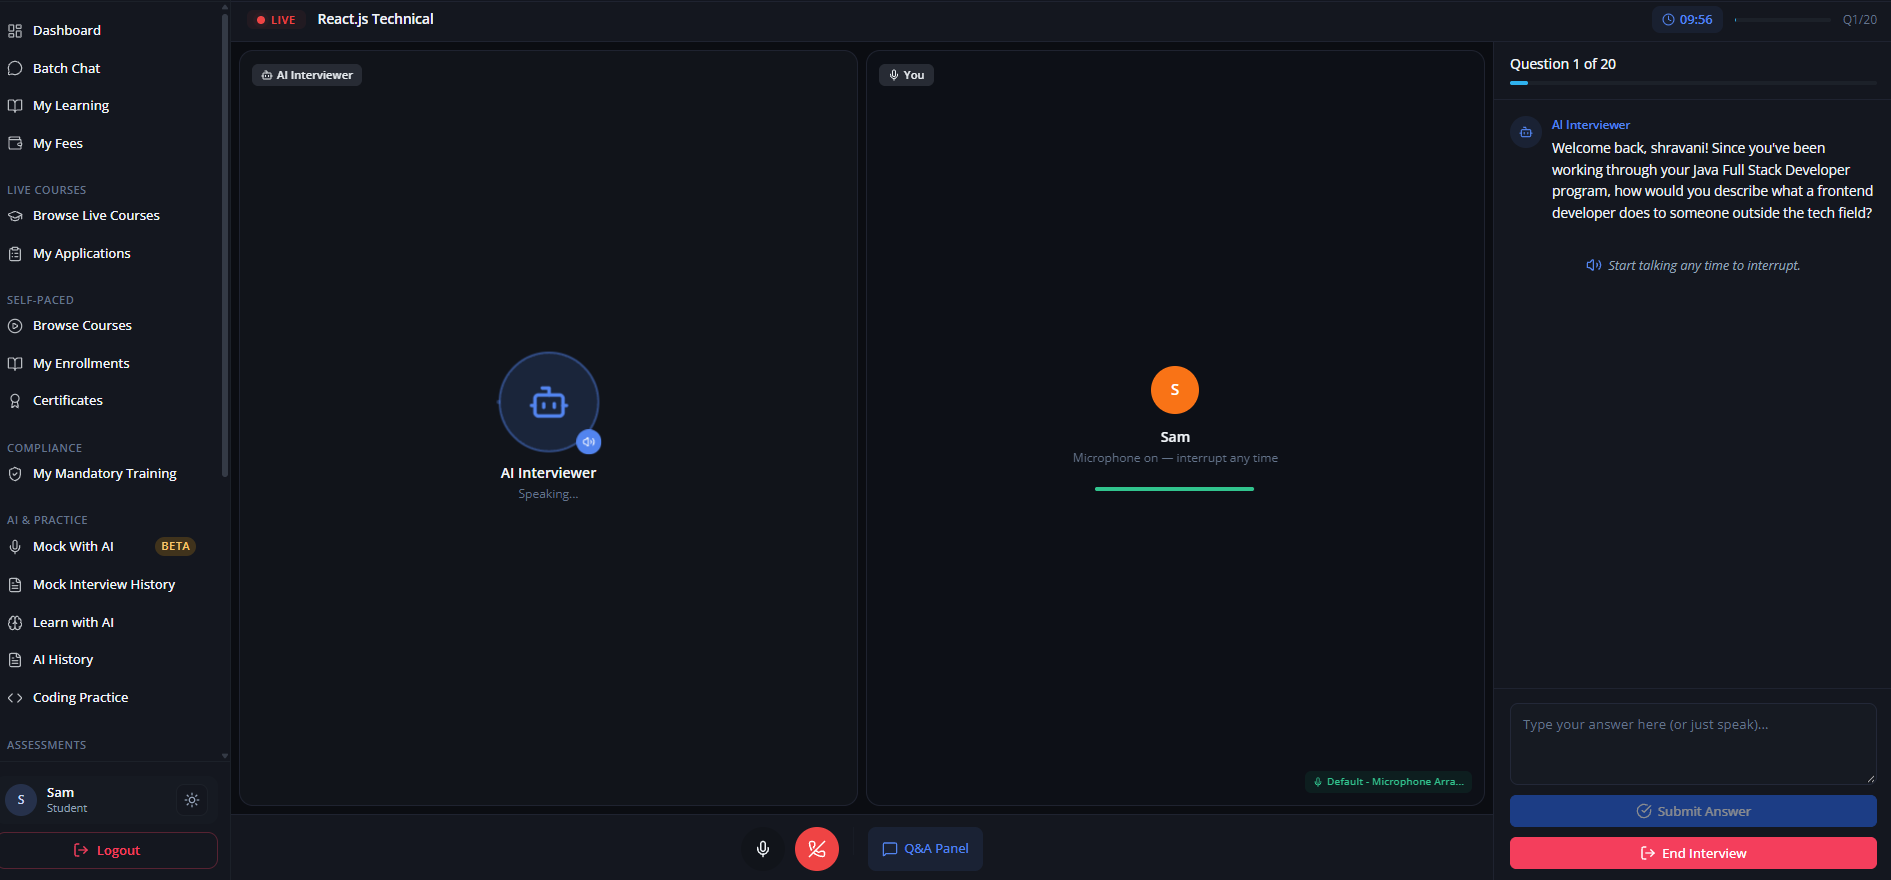Click the LIVE status badge
1891x880 pixels.
tap(276, 20)
